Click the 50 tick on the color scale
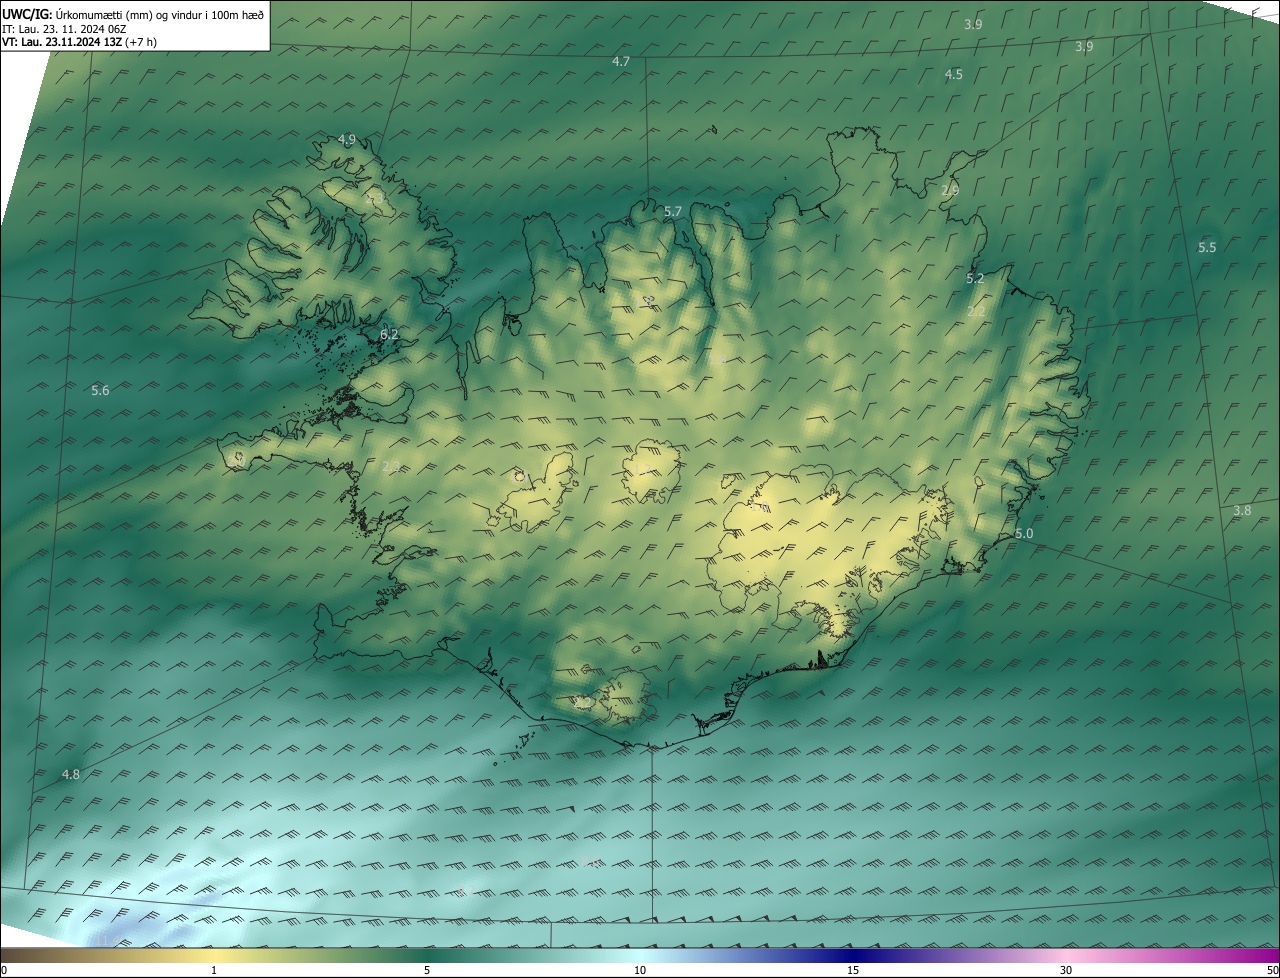This screenshot has width=1280, height=978. [1273, 970]
